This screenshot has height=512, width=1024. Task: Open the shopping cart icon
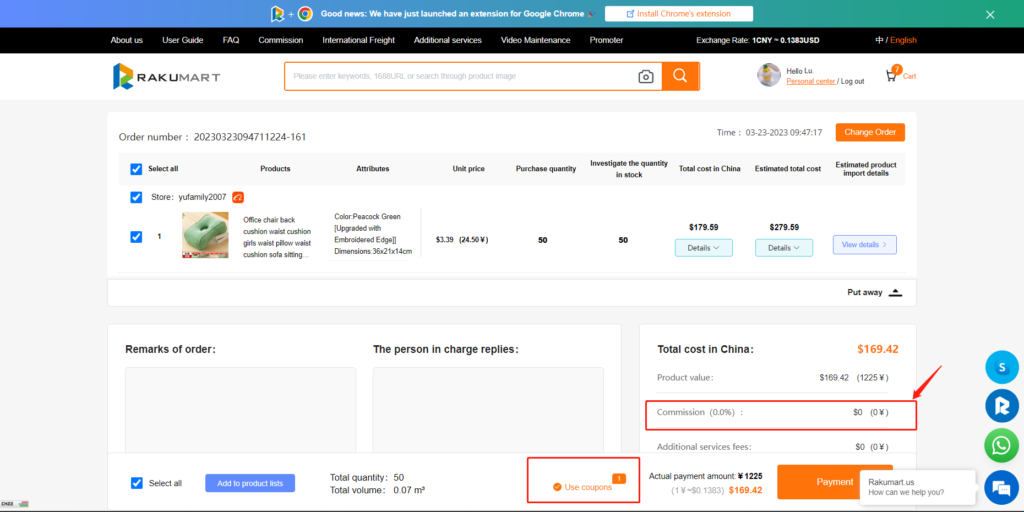(x=891, y=76)
